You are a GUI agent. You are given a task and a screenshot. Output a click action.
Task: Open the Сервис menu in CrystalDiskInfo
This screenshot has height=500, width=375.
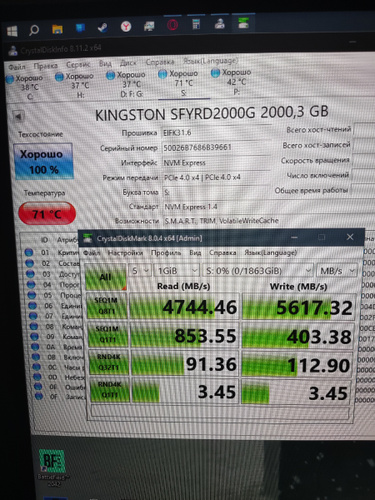(x=78, y=64)
